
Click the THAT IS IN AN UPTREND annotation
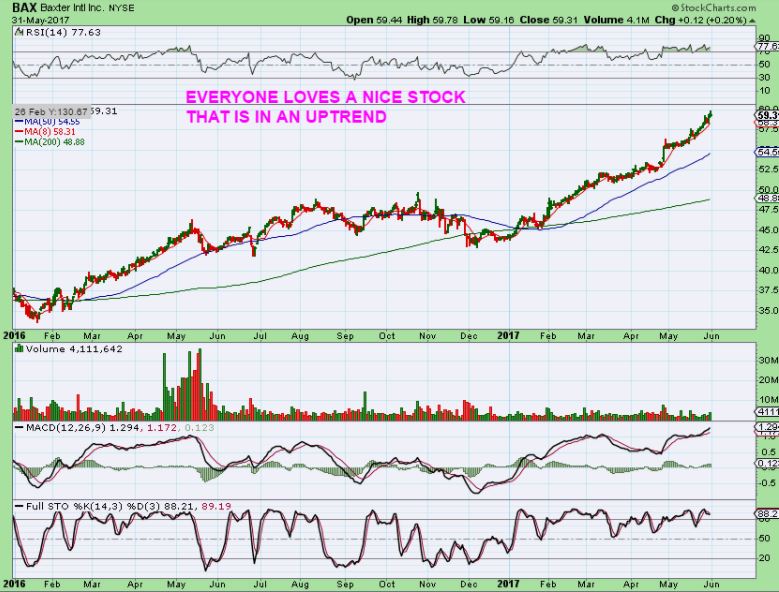click(x=287, y=117)
